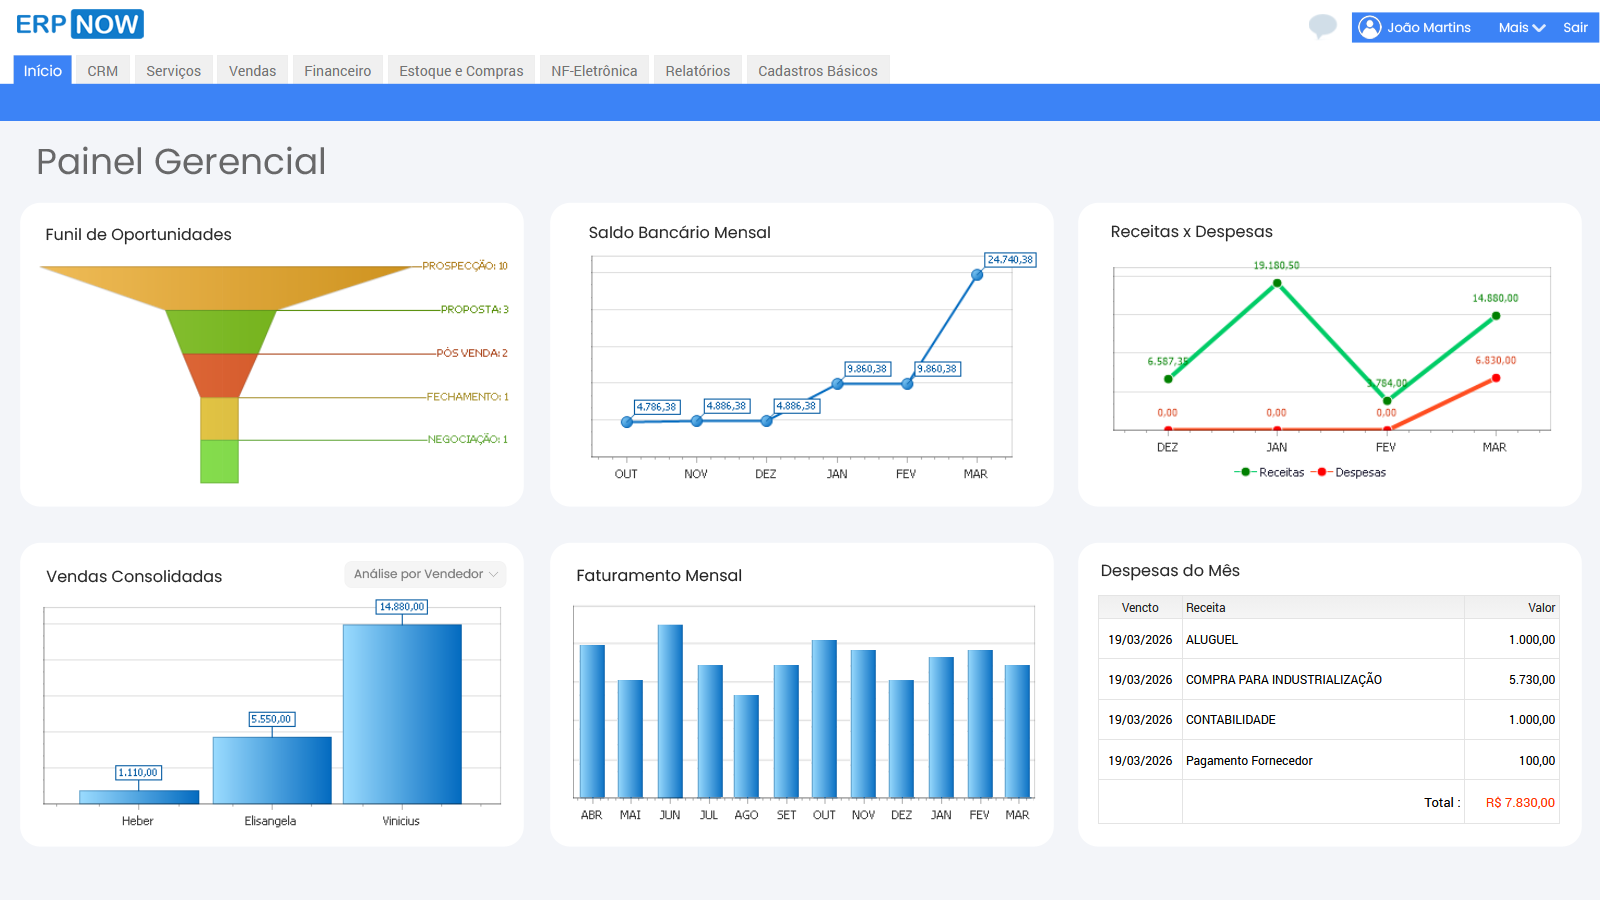1600x900 pixels.
Task: Open the Análise por Vendedor dropdown
Action: click(x=424, y=574)
